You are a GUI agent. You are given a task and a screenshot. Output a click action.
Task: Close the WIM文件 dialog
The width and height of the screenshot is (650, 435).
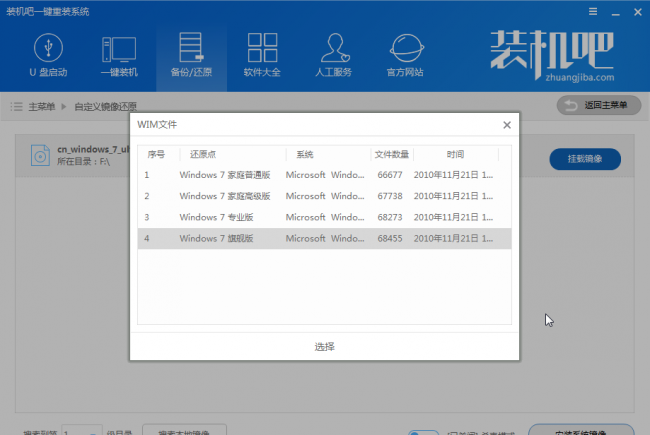click(x=507, y=125)
